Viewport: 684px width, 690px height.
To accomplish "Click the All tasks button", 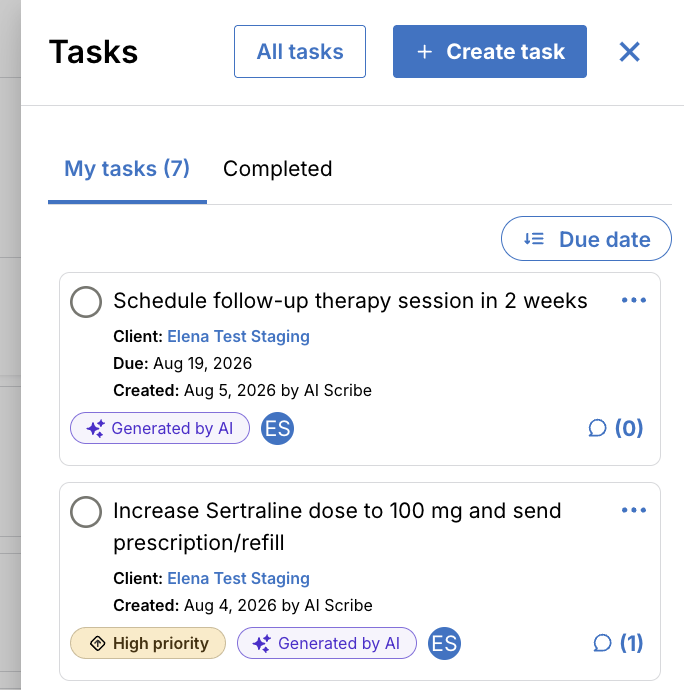I will 300,51.
